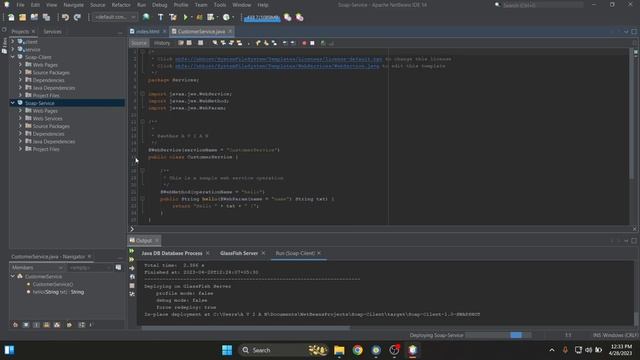This screenshot has width=640, height=360.
Task: Toggle the Show Non-Public Members navigator filter
Action: pos(47,325)
